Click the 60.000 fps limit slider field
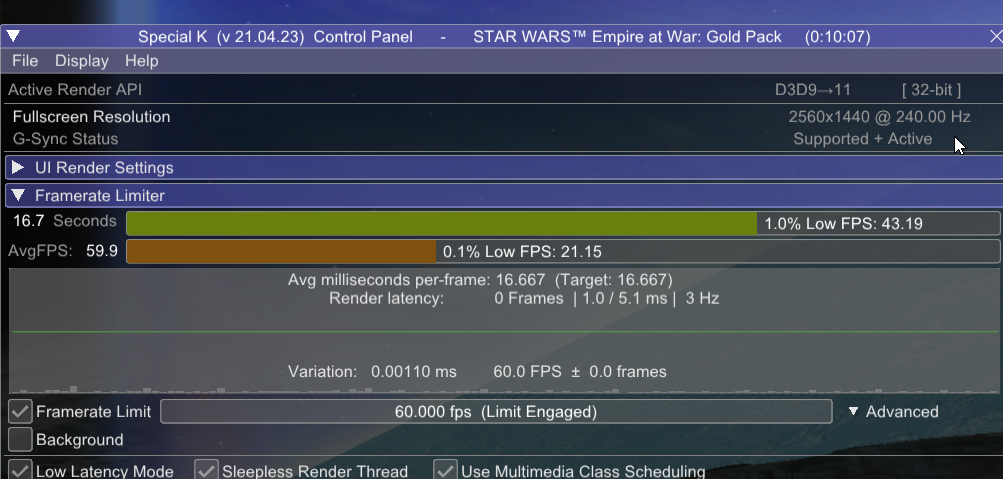This screenshot has height=479, width=1003. (x=496, y=412)
